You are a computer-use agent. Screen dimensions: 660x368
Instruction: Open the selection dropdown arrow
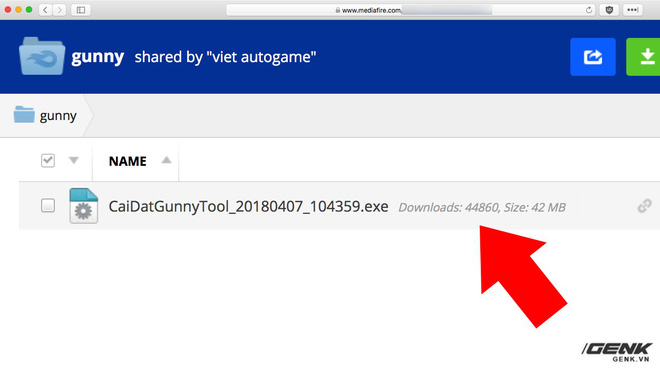[x=74, y=160]
